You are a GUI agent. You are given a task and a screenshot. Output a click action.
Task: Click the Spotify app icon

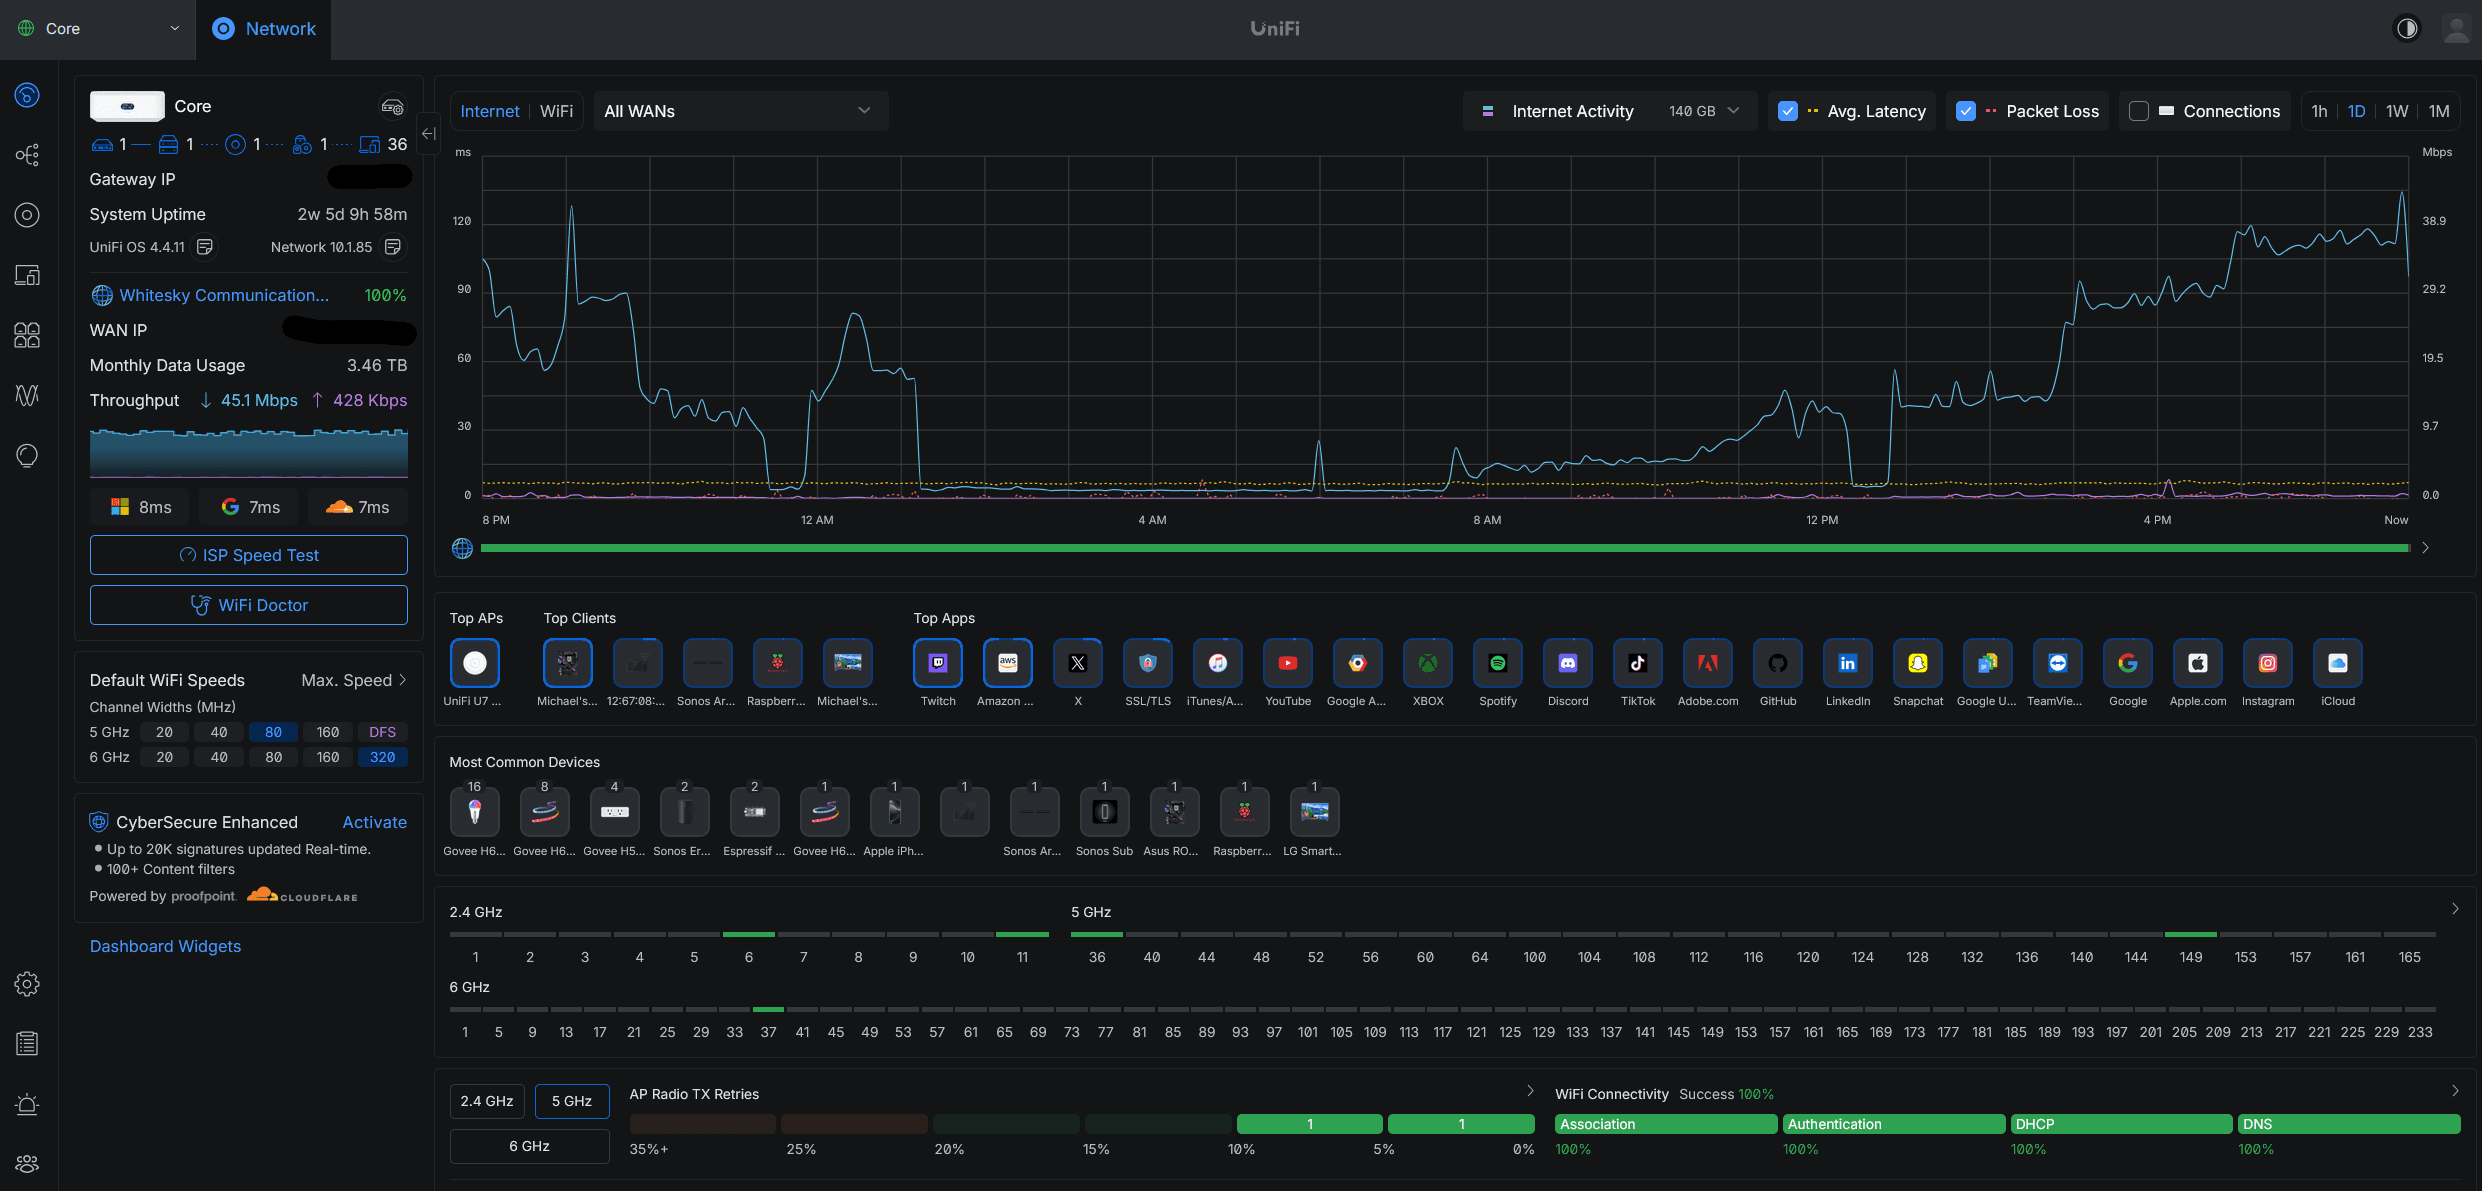pos(1498,663)
